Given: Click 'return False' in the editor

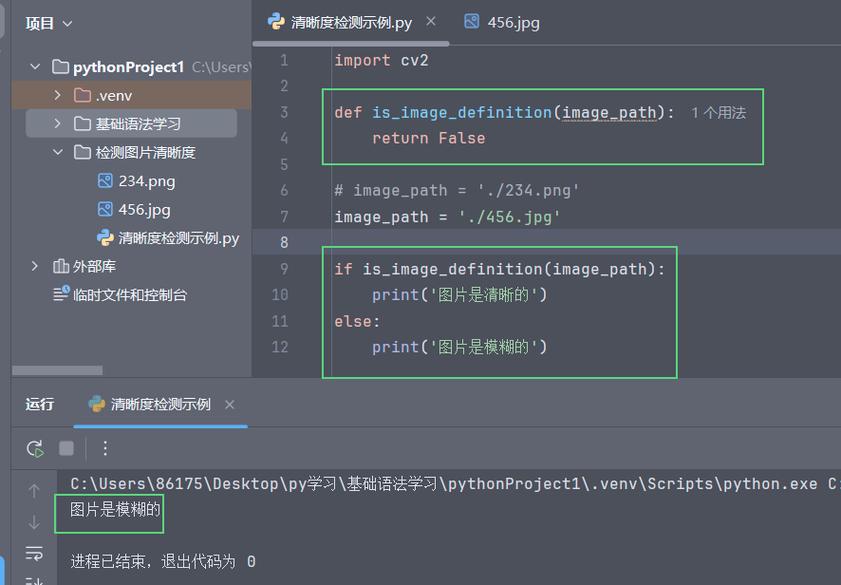Looking at the screenshot, I should (429, 138).
